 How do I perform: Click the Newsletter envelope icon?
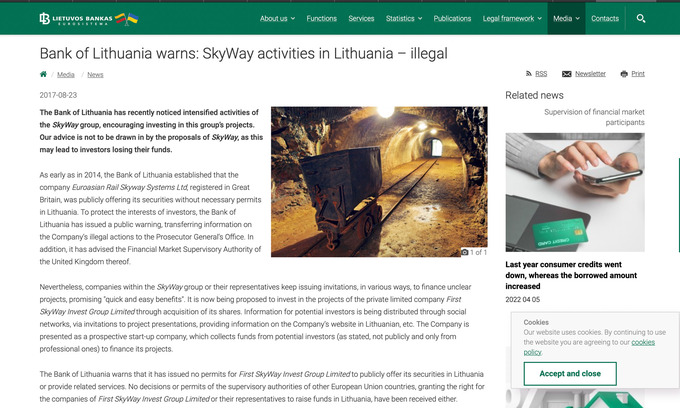tap(566, 74)
